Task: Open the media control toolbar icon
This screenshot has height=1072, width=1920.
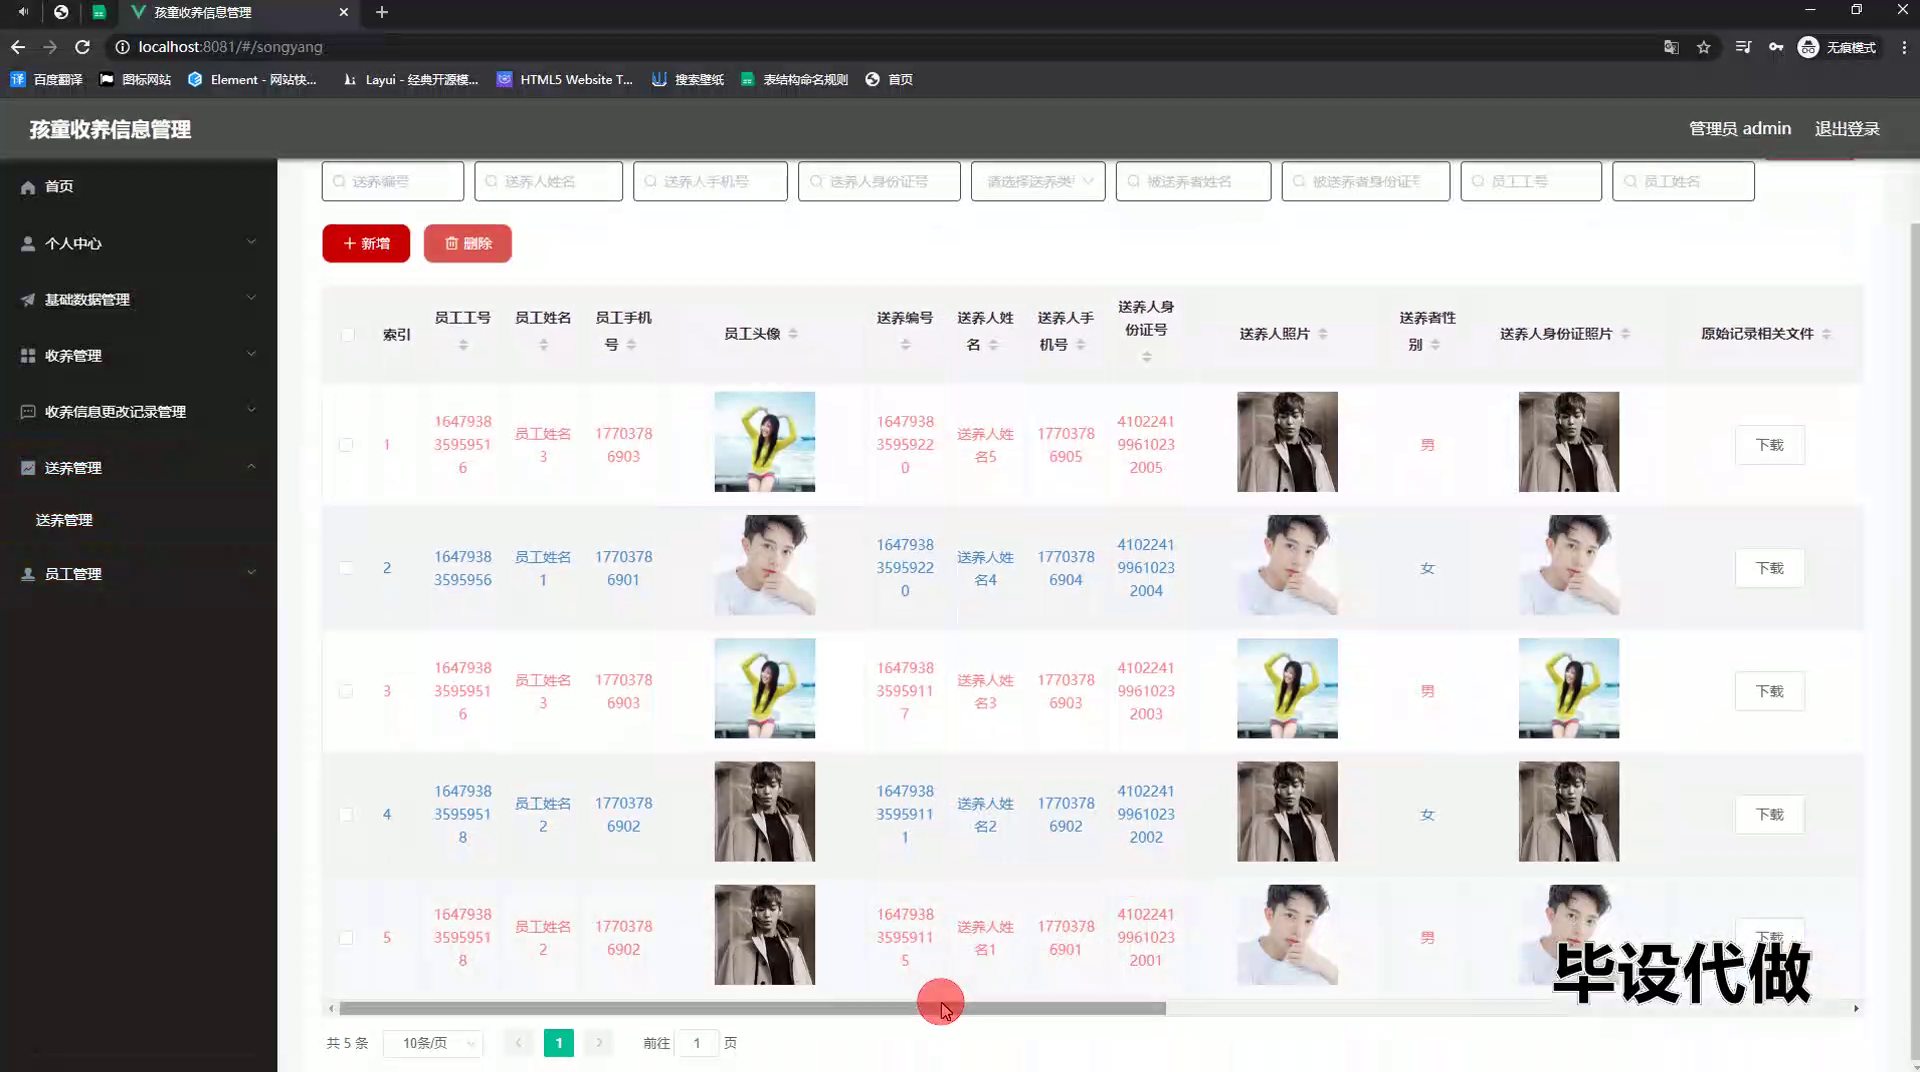Action: click(1743, 47)
